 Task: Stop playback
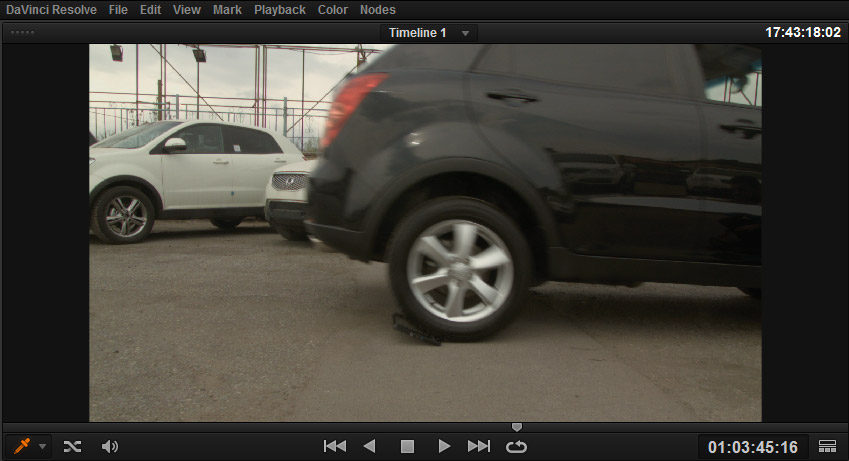coord(407,446)
